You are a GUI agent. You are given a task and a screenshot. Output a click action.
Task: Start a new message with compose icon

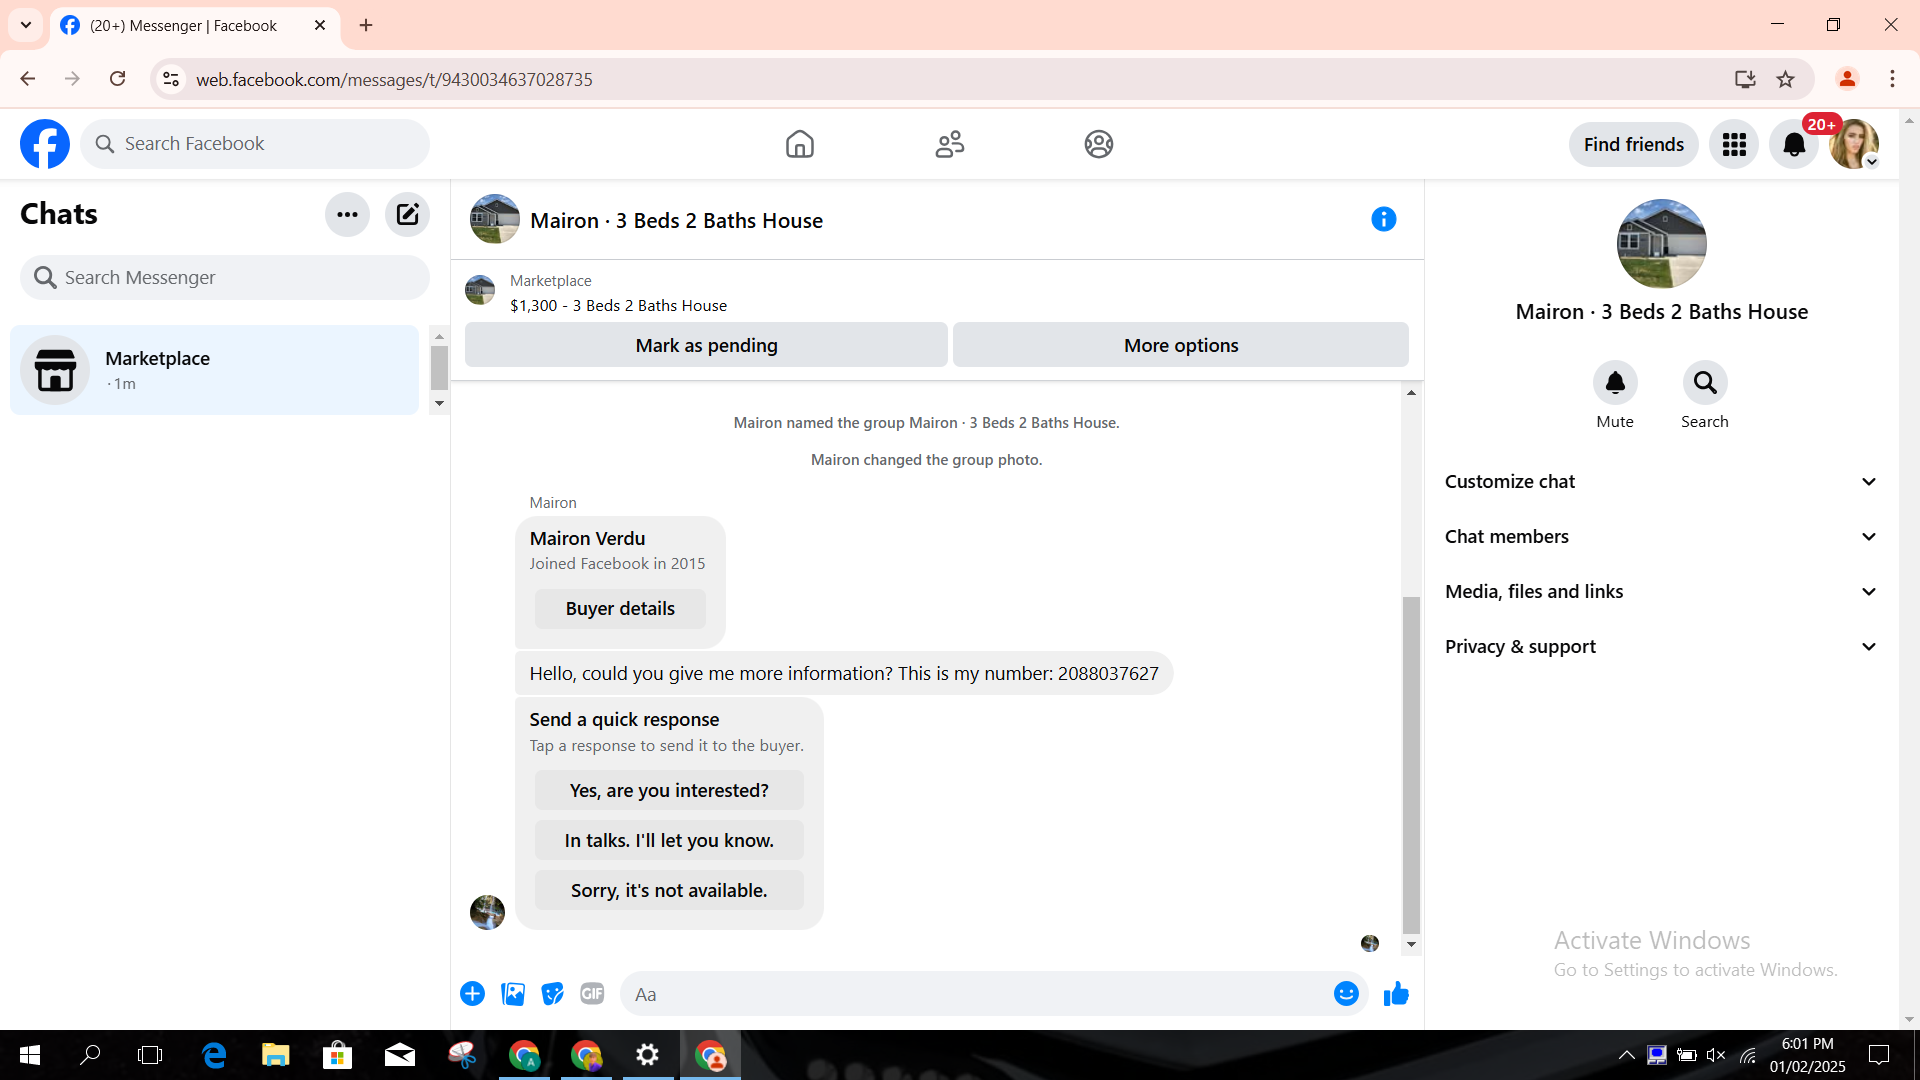click(407, 214)
